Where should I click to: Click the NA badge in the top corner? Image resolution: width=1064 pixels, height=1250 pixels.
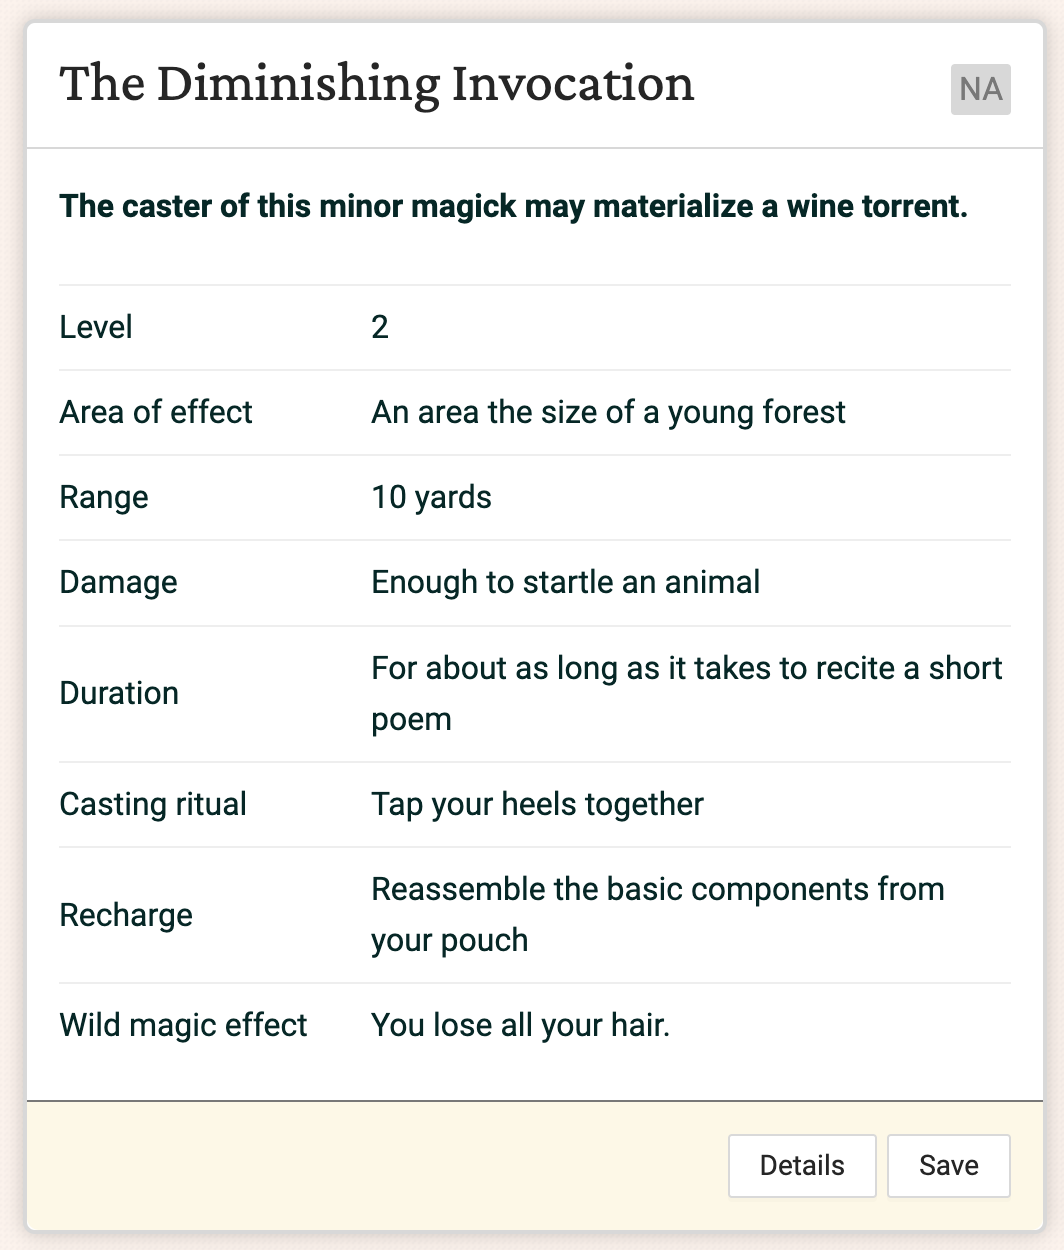point(979,90)
